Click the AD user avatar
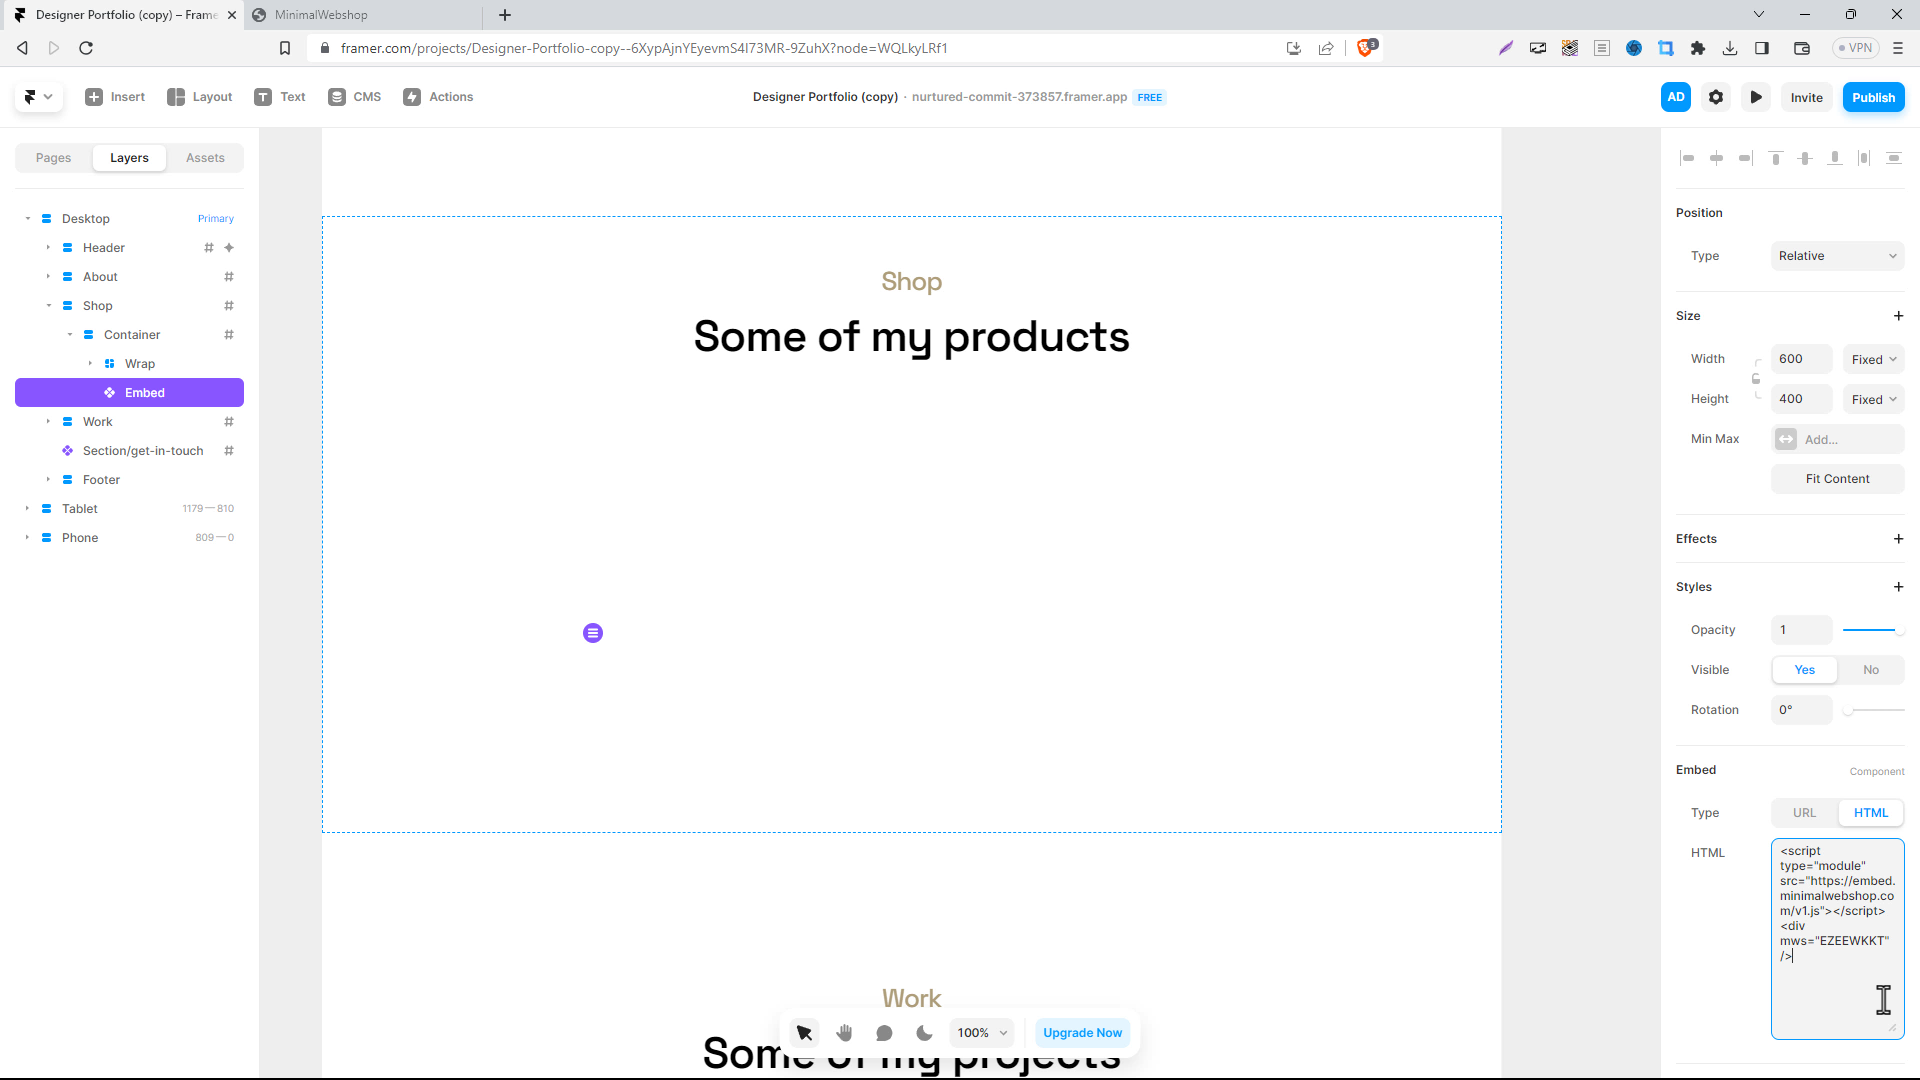 pyautogui.click(x=1676, y=97)
